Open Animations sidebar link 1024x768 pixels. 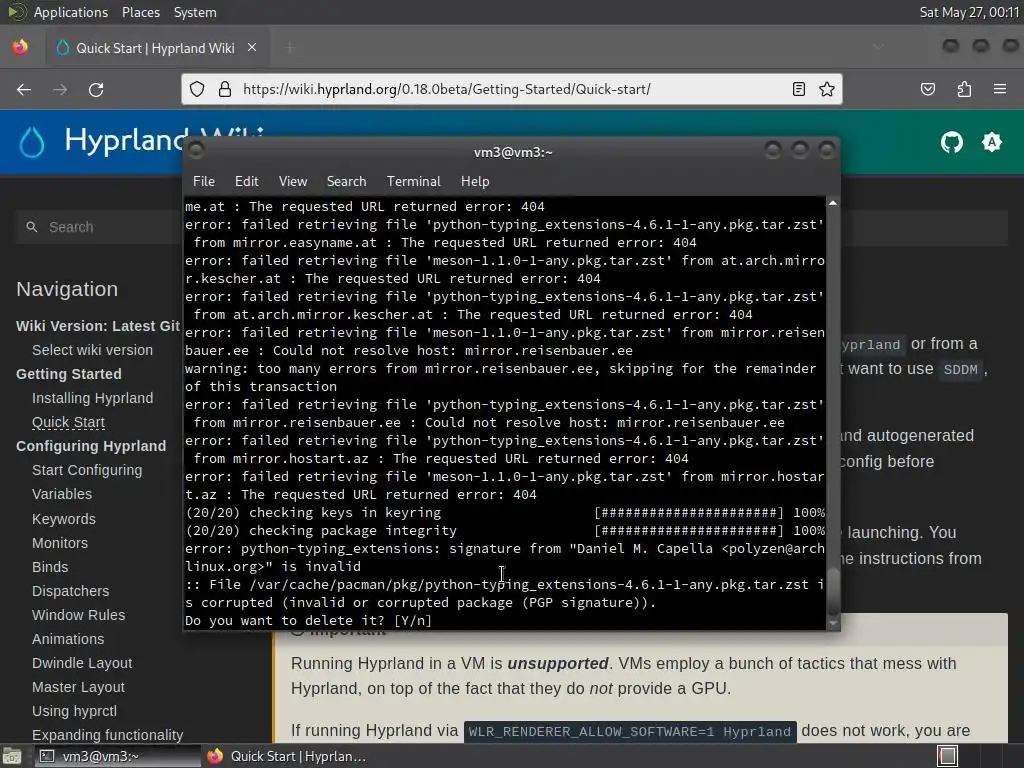click(68, 639)
